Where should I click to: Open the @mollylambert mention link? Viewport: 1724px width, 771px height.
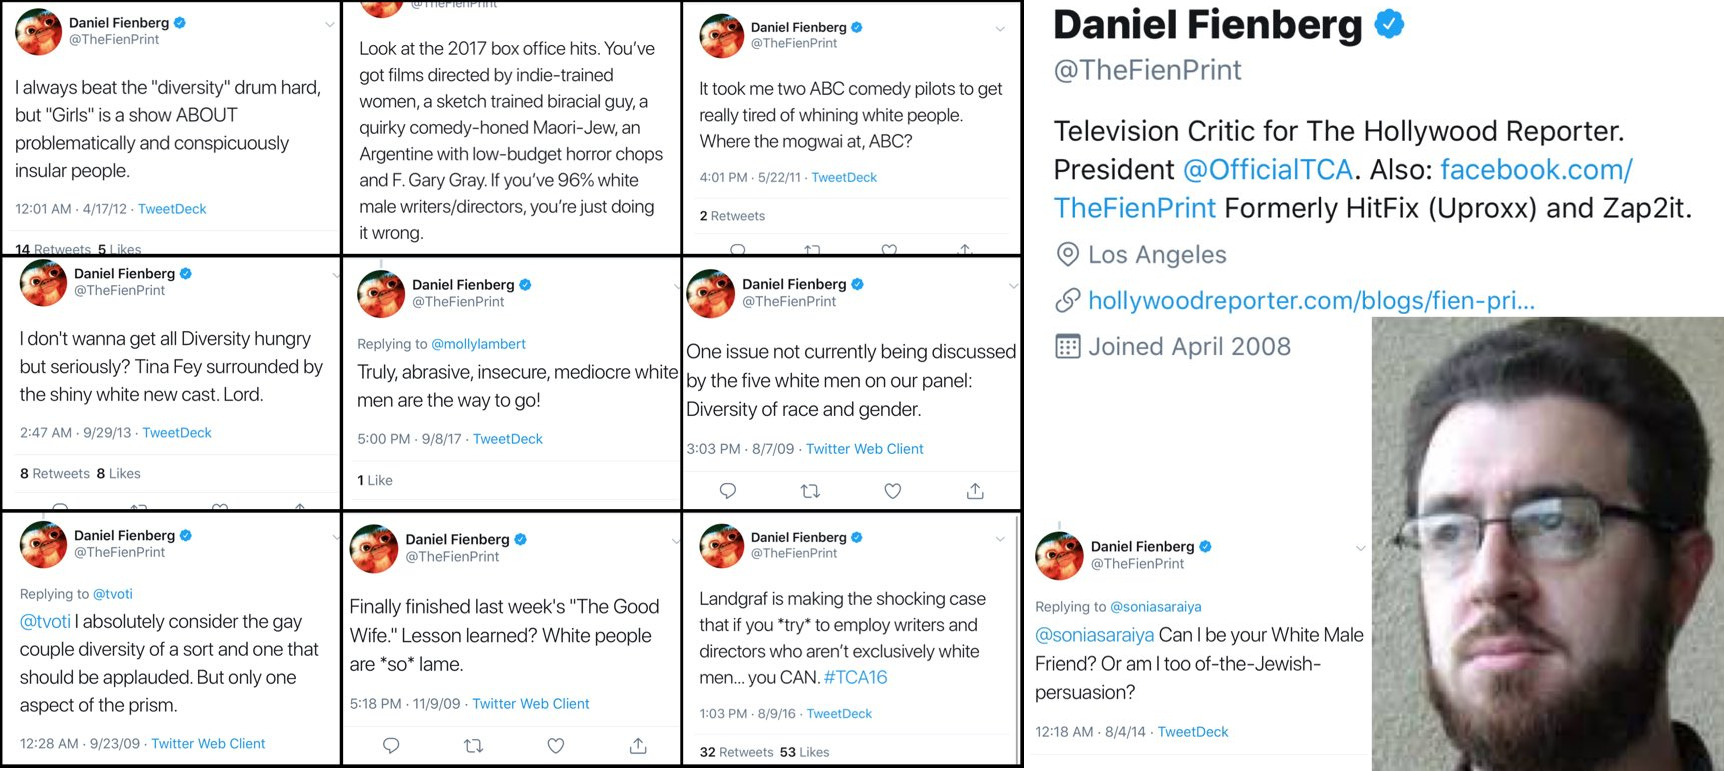(478, 344)
